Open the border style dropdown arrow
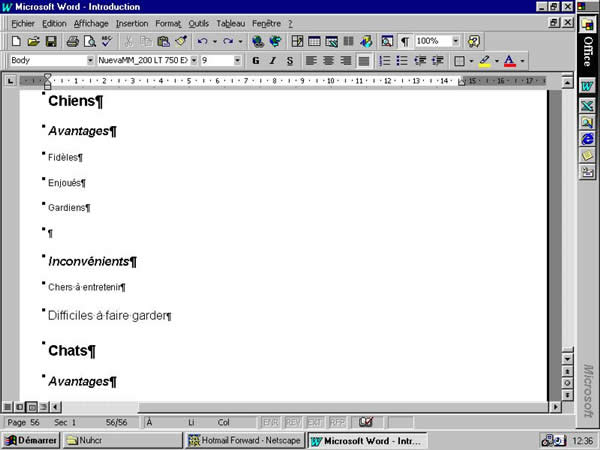This screenshot has width=600, height=450. click(471, 60)
